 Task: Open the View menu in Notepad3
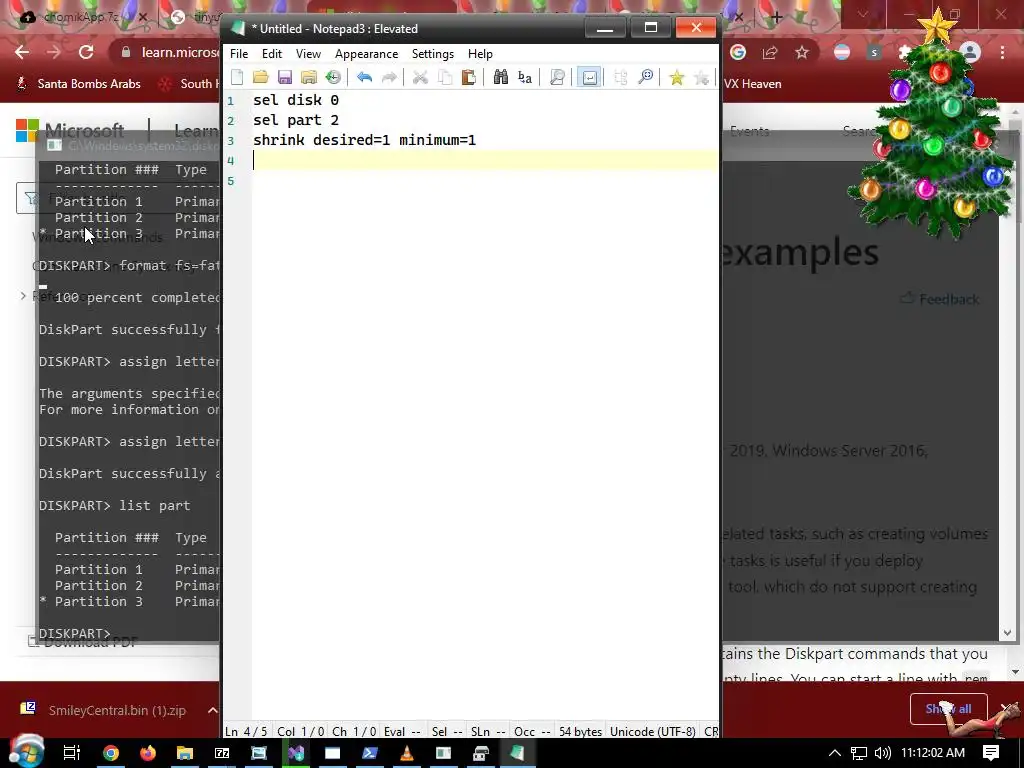308,54
